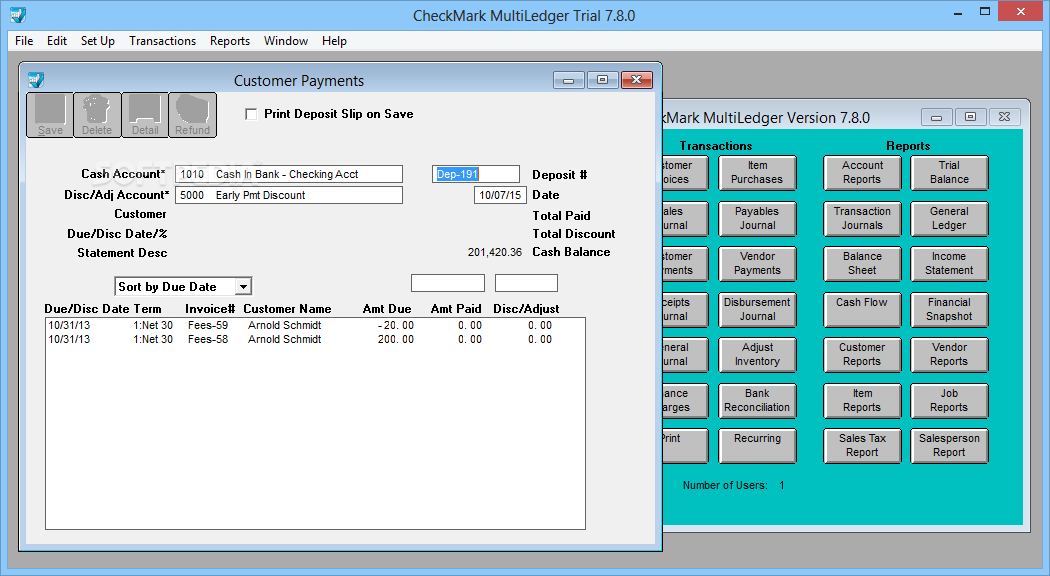Open the Sales Tax Report
This screenshot has height=576, width=1050.
point(862,445)
